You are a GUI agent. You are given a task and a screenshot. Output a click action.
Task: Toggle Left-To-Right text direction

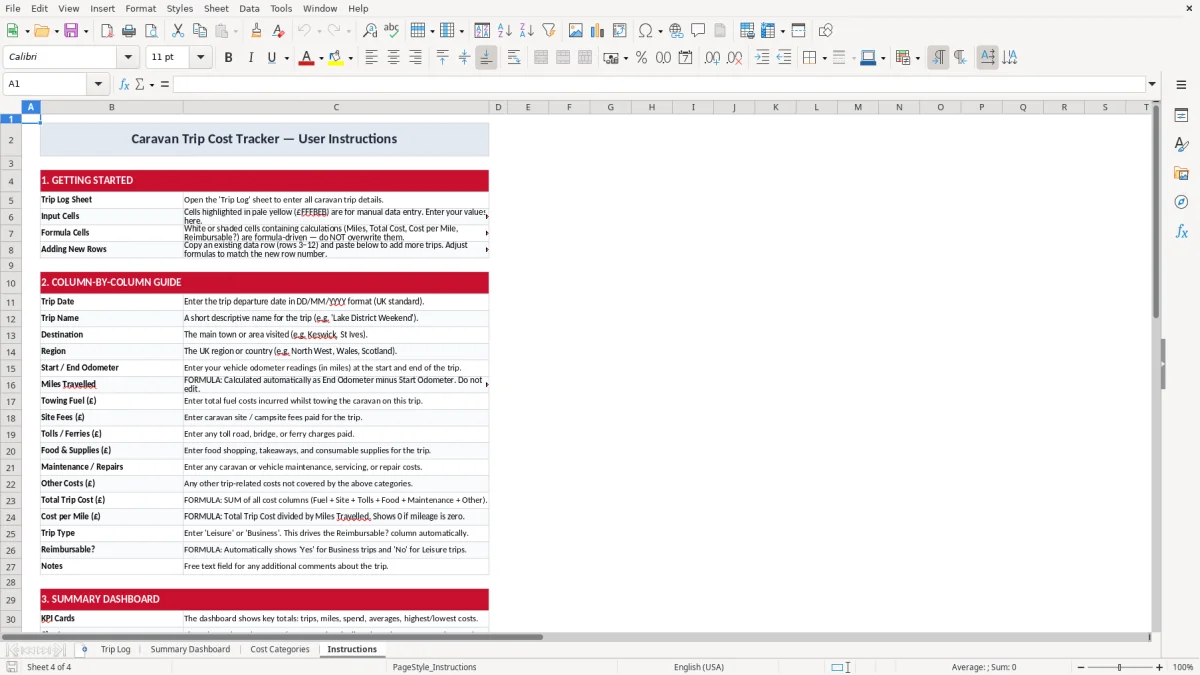938,58
